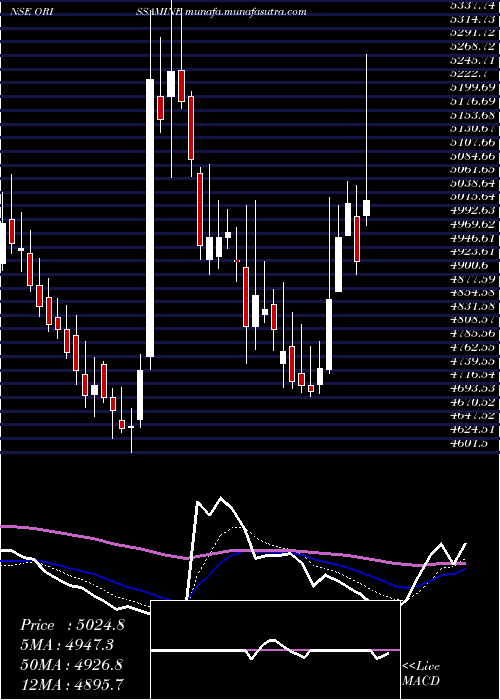The height and width of the screenshot is (700, 500).
Task: Click the 4693.53 price axis label
Action: [x=471, y=389]
